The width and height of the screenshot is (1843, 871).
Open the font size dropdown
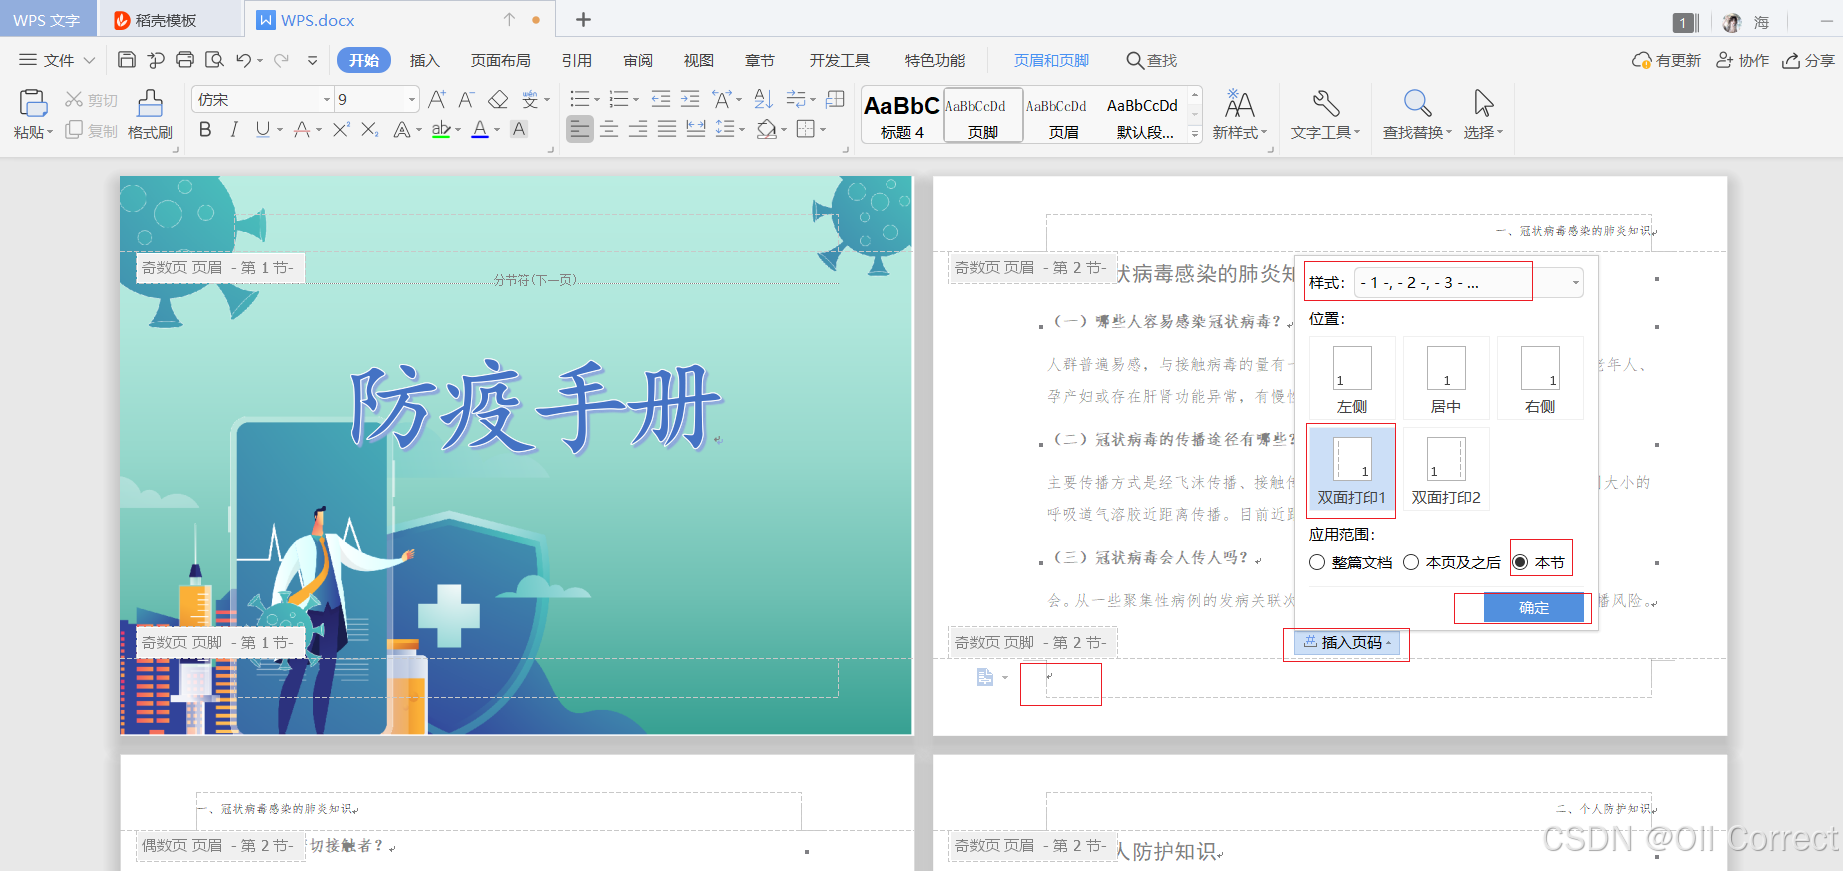pos(411,99)
